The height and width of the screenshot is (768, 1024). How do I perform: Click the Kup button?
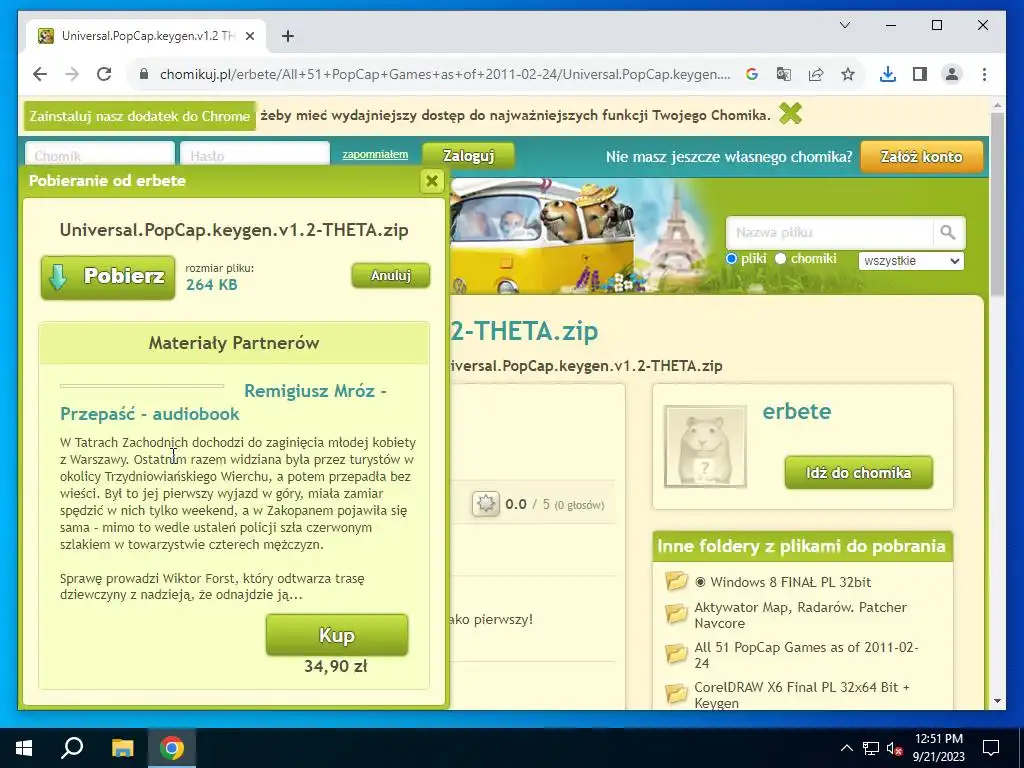337,635
